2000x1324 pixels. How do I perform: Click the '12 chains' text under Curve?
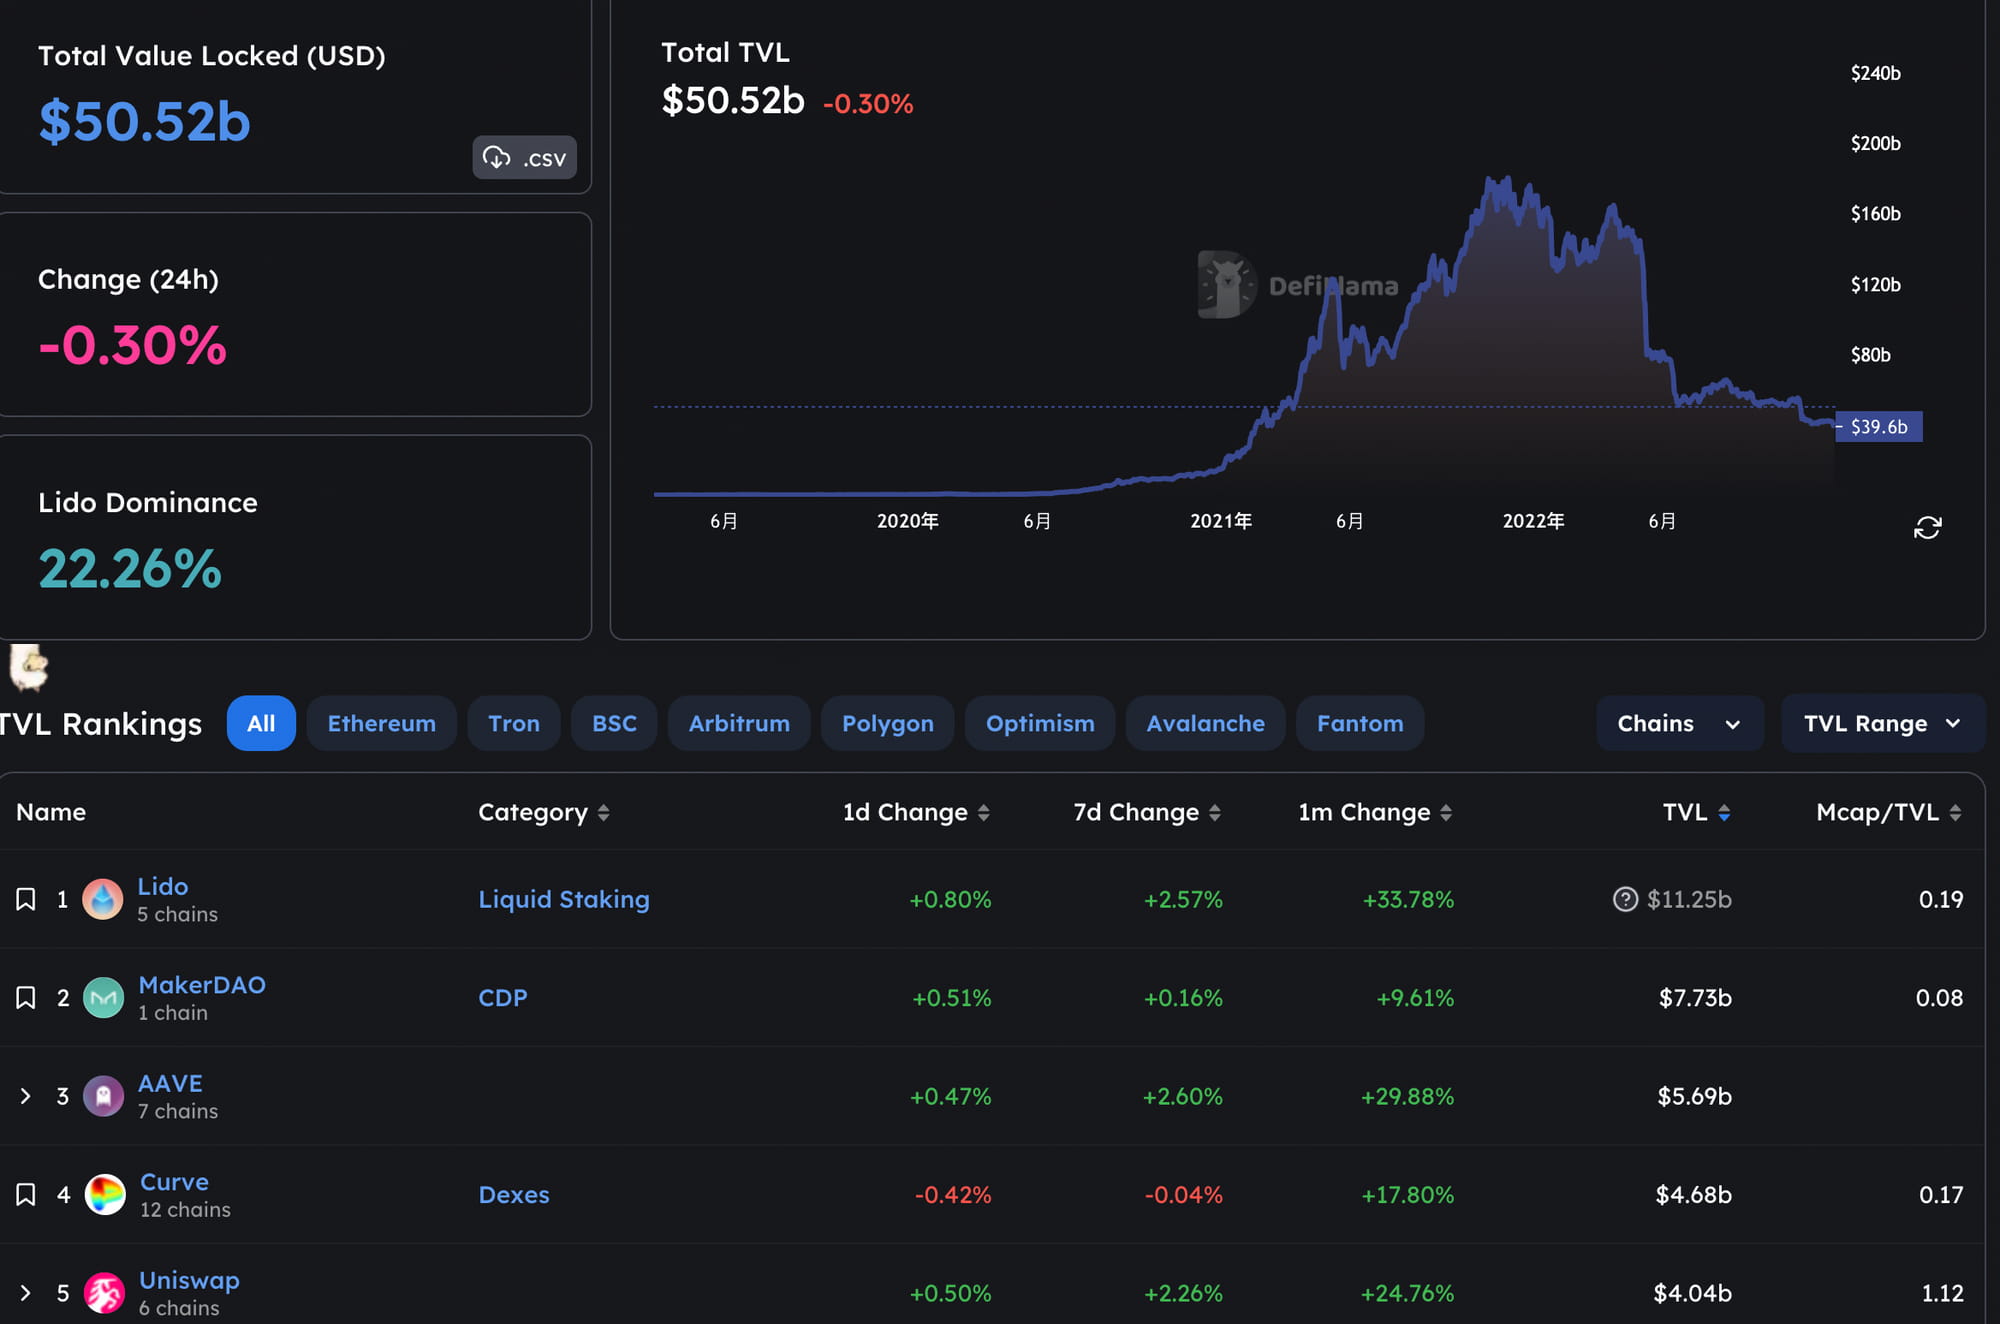(185, 1209)
